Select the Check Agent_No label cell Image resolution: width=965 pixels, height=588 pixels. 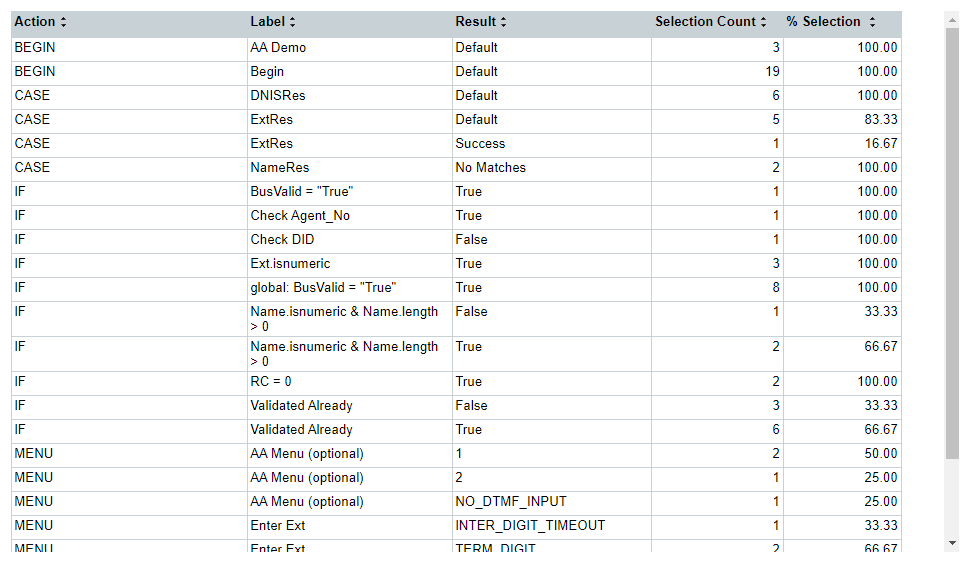(350, 216)
